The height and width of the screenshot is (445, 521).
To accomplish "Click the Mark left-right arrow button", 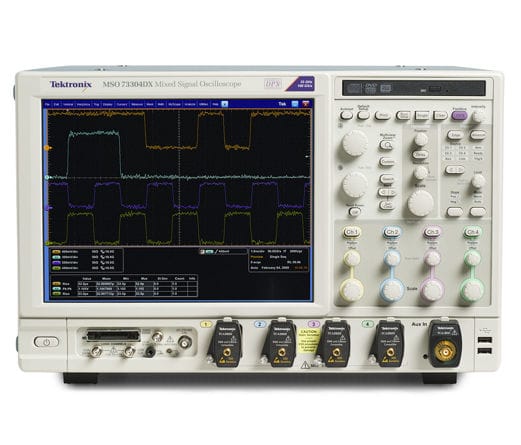I will pyautogui.click(x=387, y=193).
